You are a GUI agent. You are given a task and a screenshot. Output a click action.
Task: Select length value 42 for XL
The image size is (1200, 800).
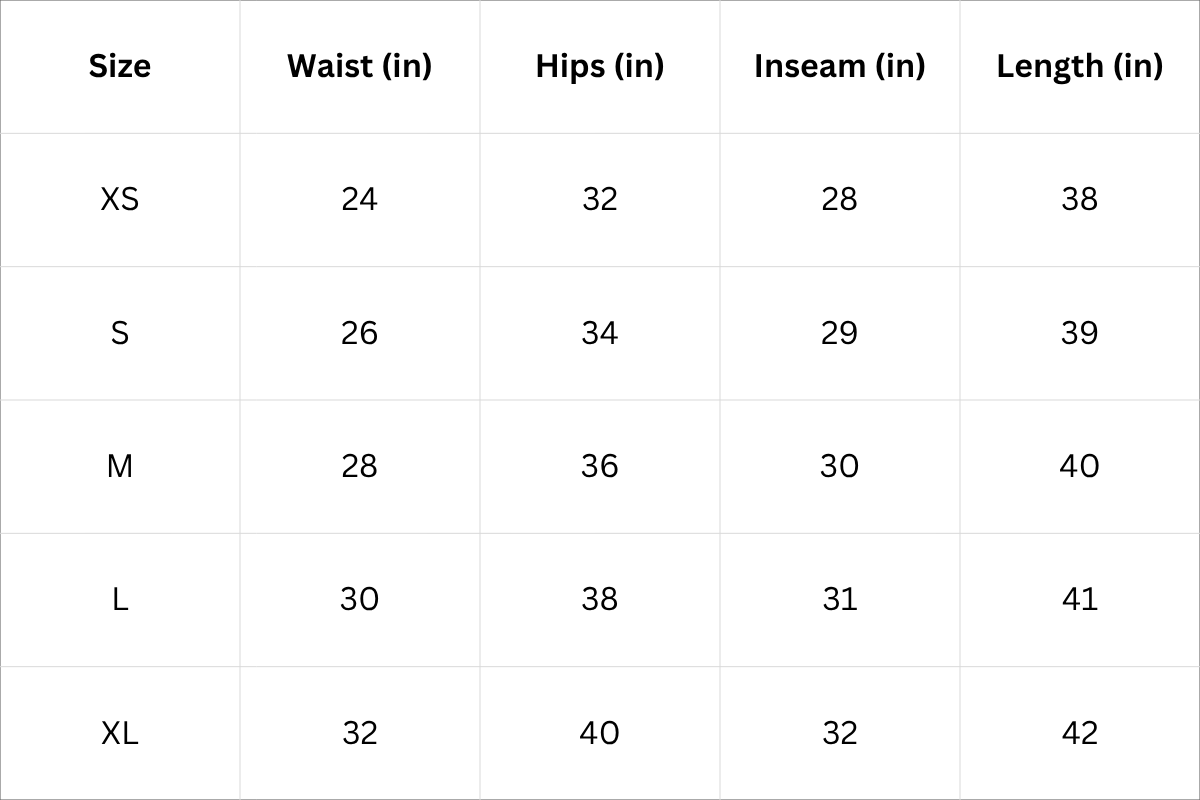(x=1079, y=733)
